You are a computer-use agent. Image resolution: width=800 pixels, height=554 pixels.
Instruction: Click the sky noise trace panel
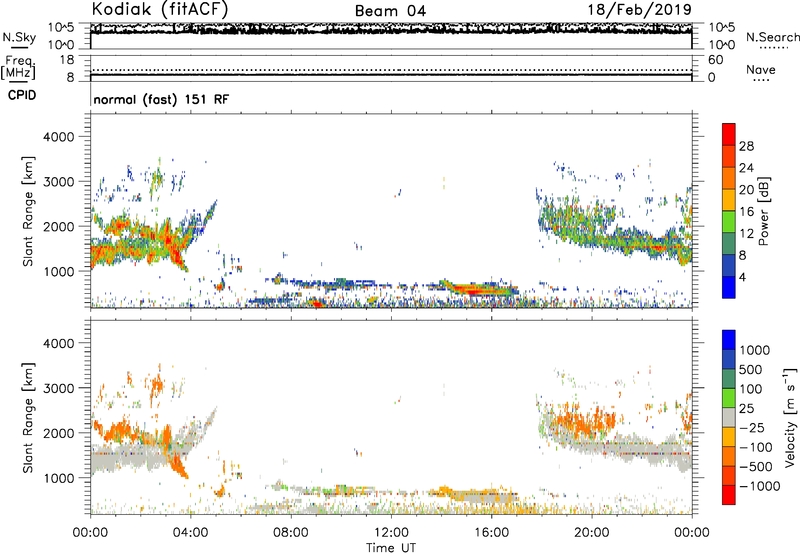pos(391,36)
